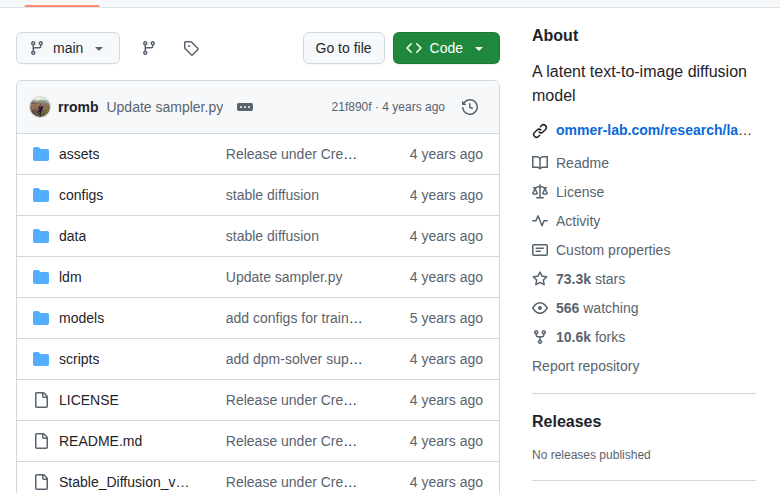780x493 pixels.
Task: Open the main branch selector dropdown
Action: tap(68, 48)
